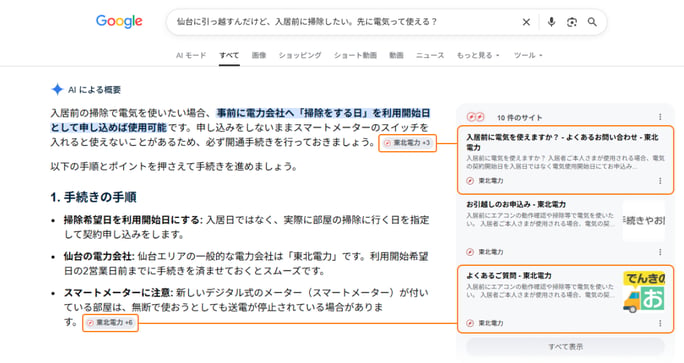Select the すべて tab
This screenshot has height=363, width=684.
tap(229, 55)
